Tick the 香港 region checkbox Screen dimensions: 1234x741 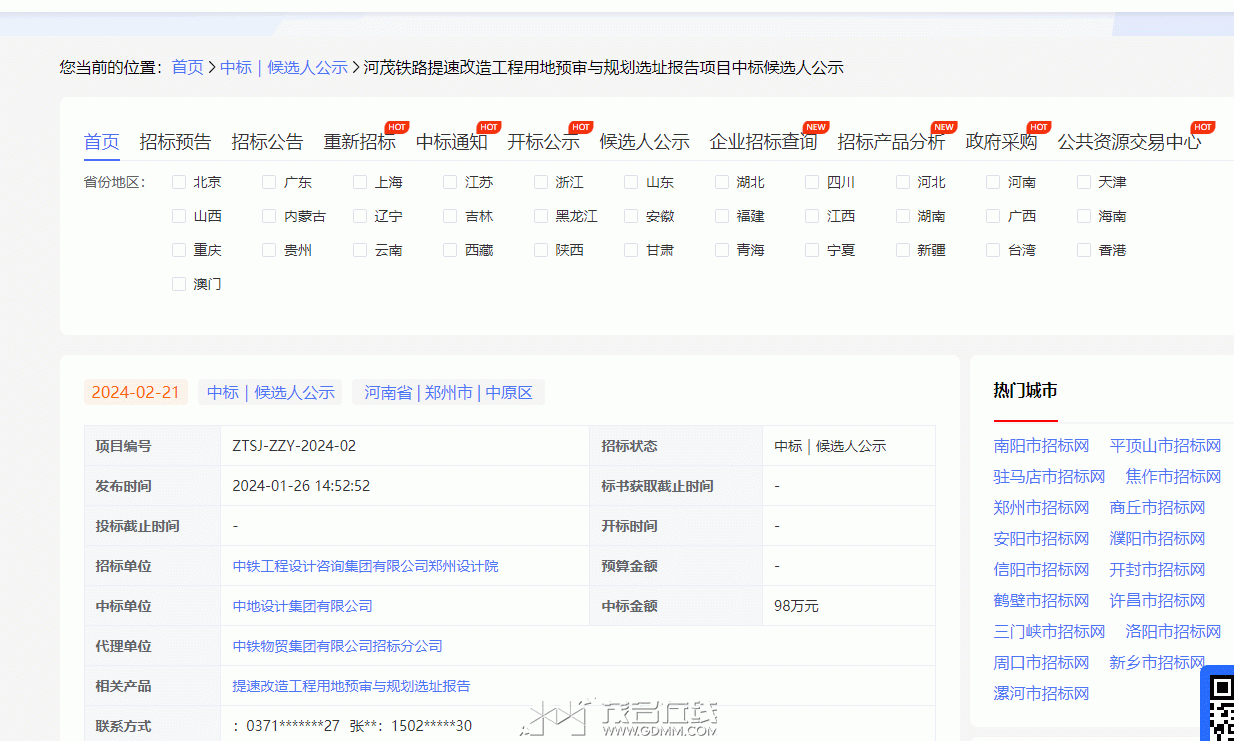(x=1084, y=250)
